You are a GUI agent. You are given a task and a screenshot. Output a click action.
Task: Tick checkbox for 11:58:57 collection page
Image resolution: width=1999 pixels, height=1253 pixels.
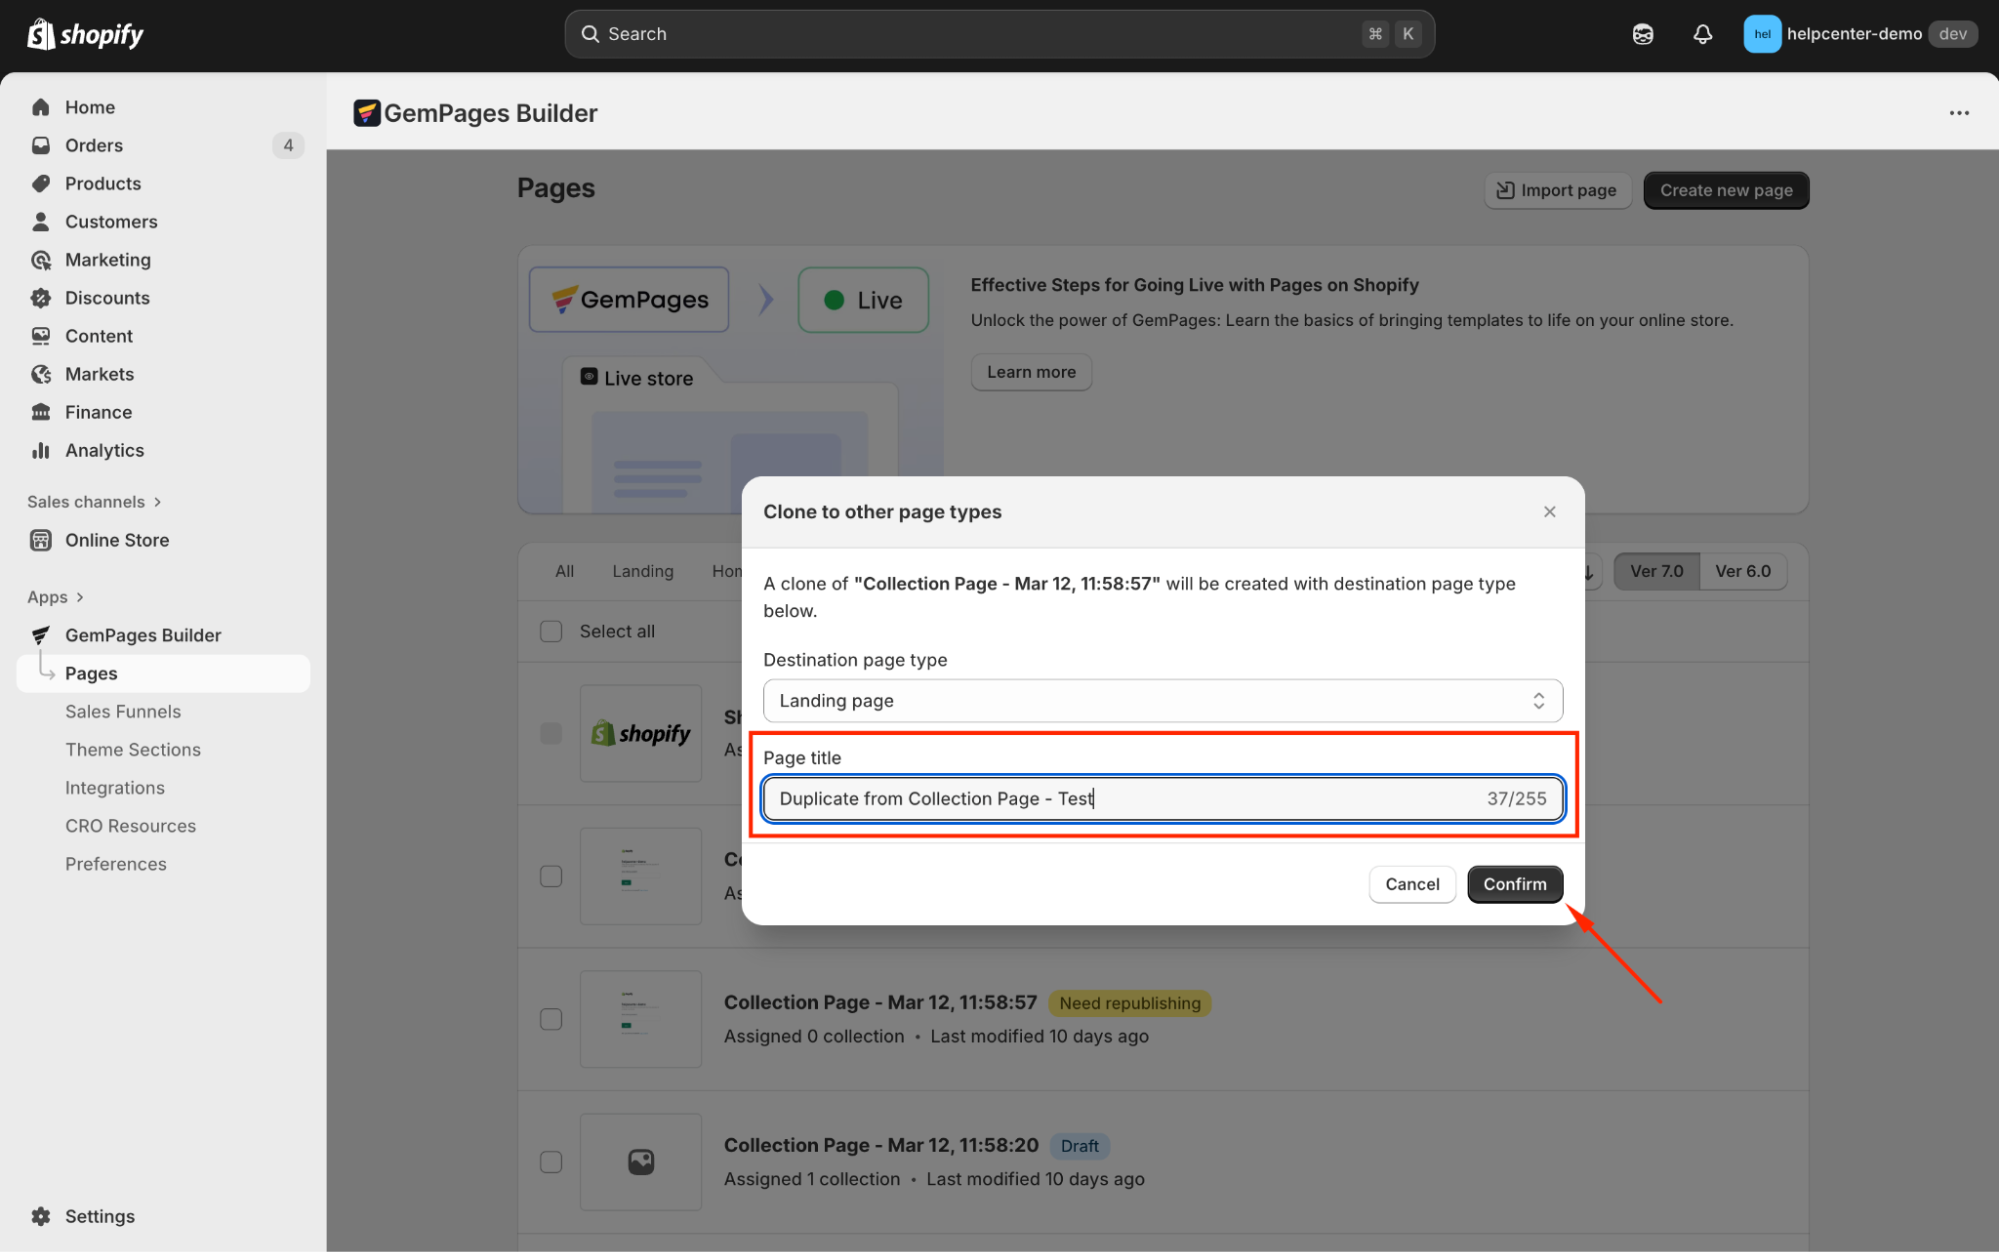pyautogui.click(x=551, y=1019)
